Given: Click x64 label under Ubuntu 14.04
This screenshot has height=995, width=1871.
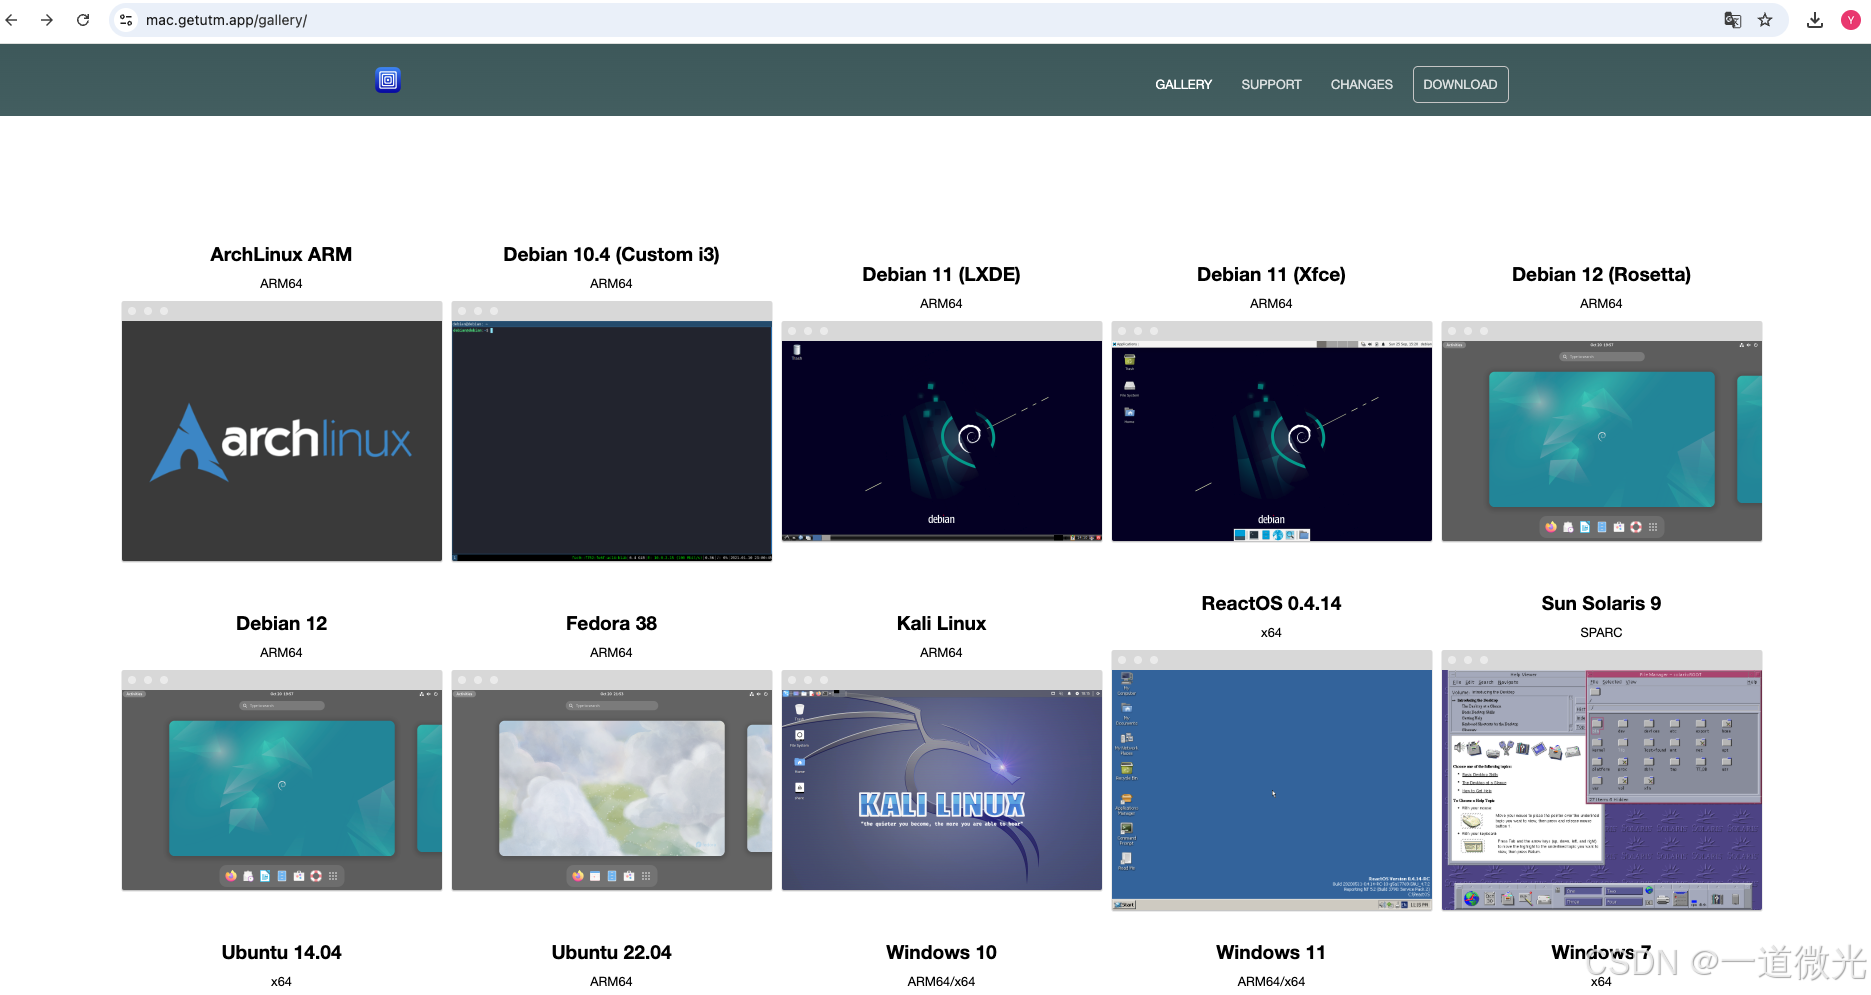Looking at the screenshot, I should tap(281, 982).
